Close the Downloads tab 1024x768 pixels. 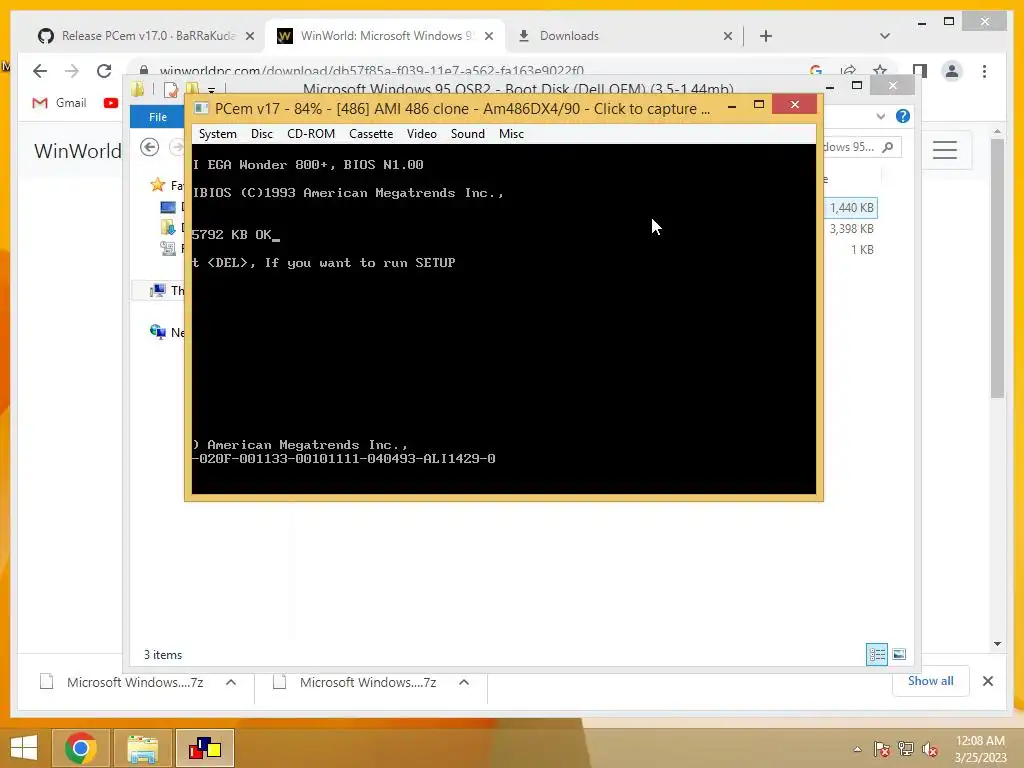pyautogui.click(x=728, y=37)
